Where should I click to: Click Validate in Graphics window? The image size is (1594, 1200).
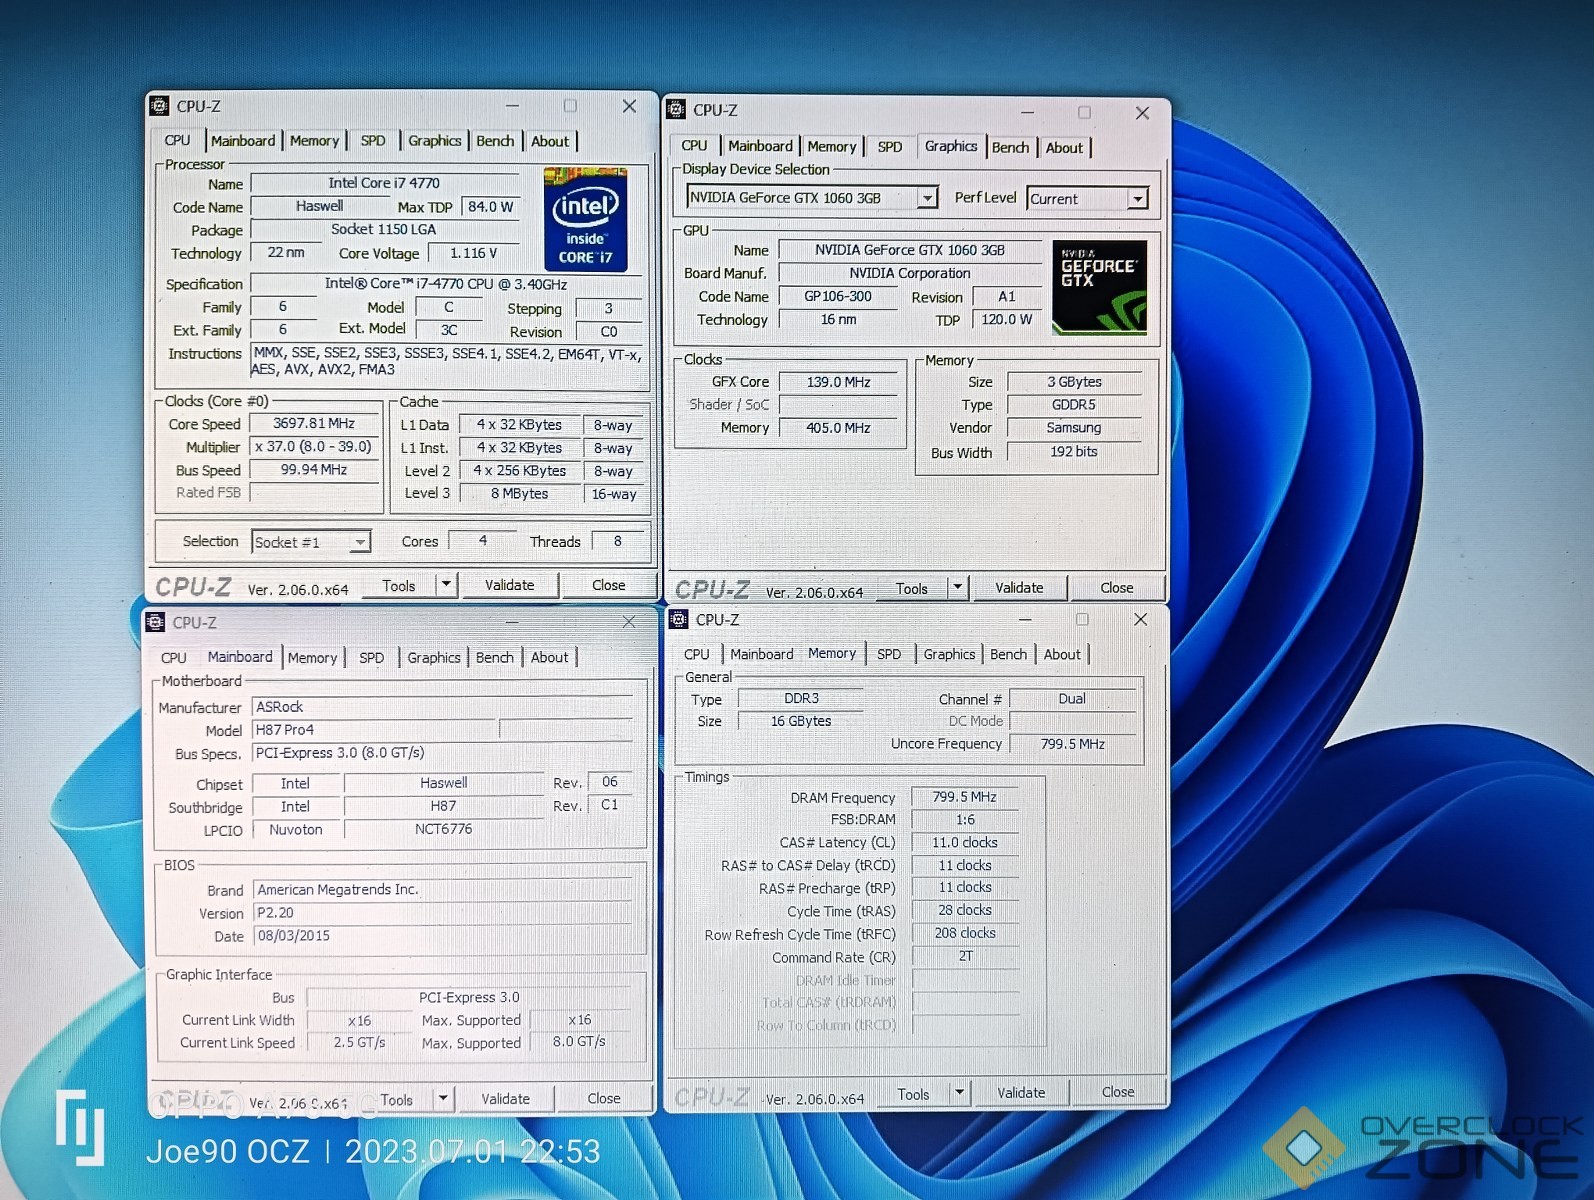[1019, 588]
